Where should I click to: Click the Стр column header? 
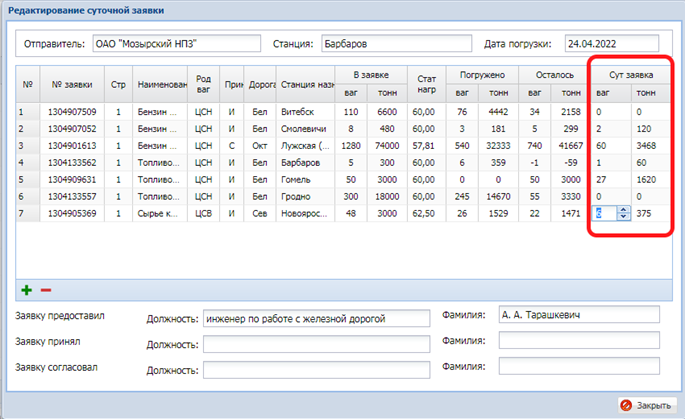pyautogui.click(x=118, y=84)
